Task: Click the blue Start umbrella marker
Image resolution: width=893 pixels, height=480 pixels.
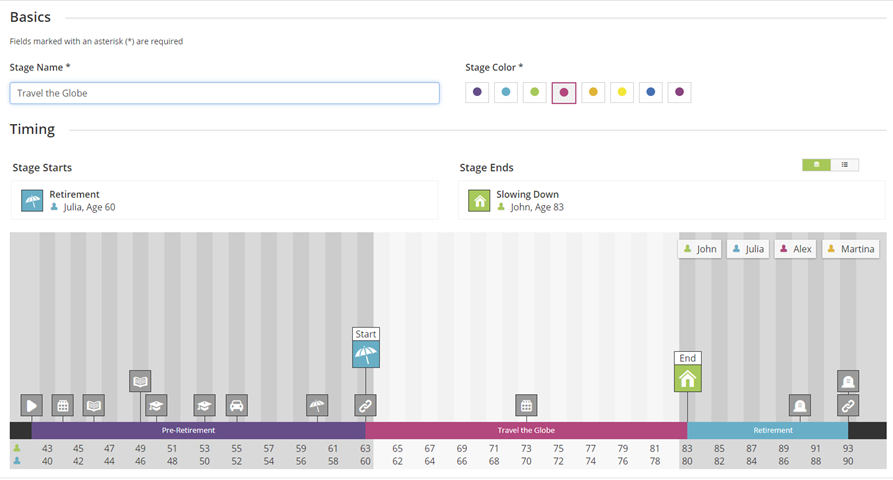Action: (x=366, y=354)
